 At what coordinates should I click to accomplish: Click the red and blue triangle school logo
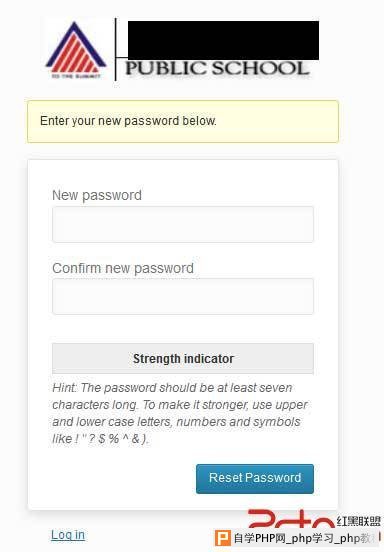(x=76, y=48)
